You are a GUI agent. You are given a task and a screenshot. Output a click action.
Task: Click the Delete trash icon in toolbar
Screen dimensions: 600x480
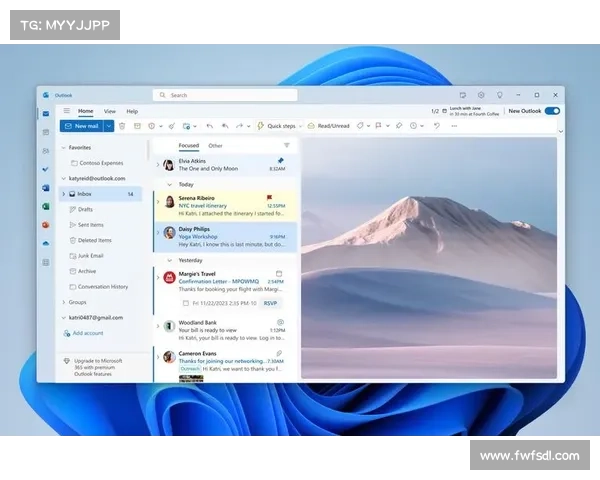pyautogui.click(x=122, y=126)
